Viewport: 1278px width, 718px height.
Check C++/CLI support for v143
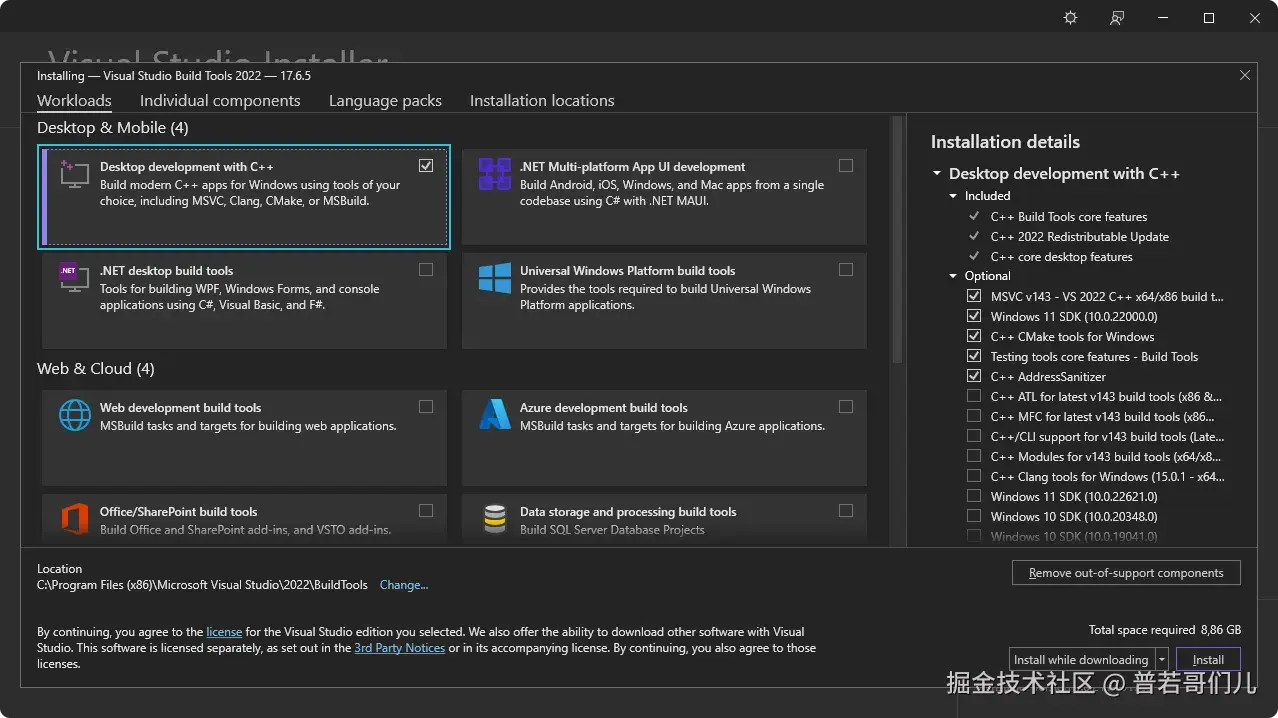[974, 437]
